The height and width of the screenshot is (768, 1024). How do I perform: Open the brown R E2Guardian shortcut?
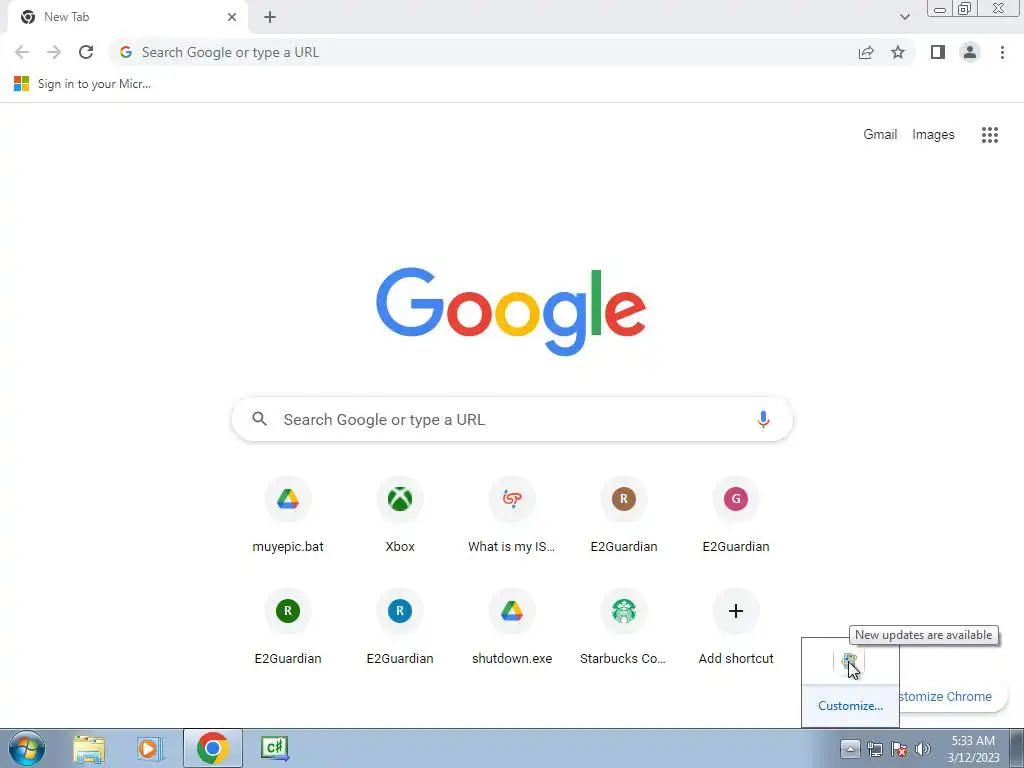pyautogui.click(x=624, y=516)
